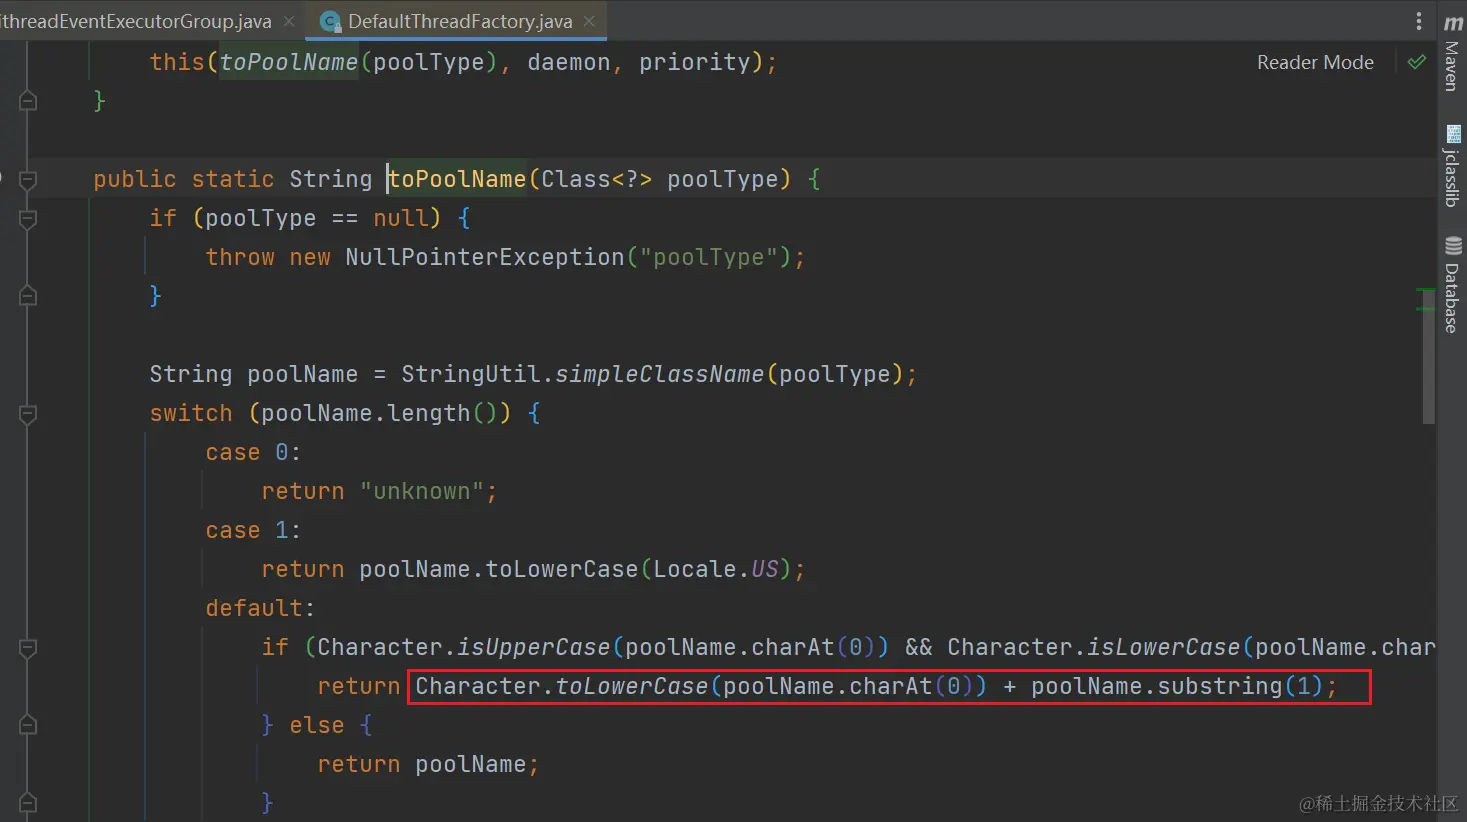The height and width of the screenshot is (822, 1467).
Task: Click fold marker on the } else { line
Action: pos(28,725)
